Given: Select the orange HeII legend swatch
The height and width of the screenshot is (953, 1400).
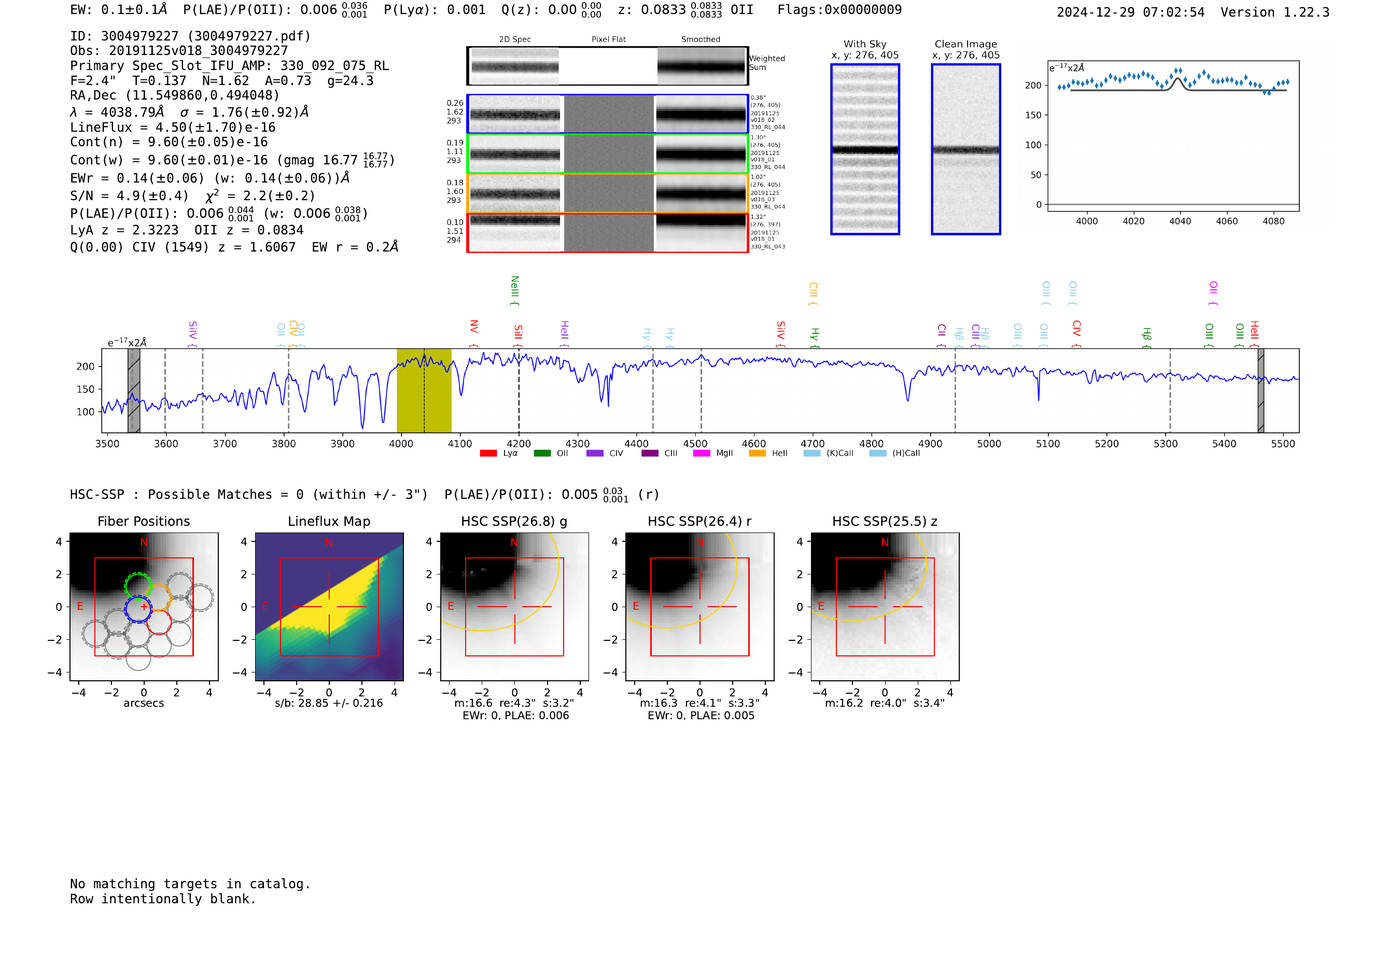Looking at the screenshot, I should 757,453.
